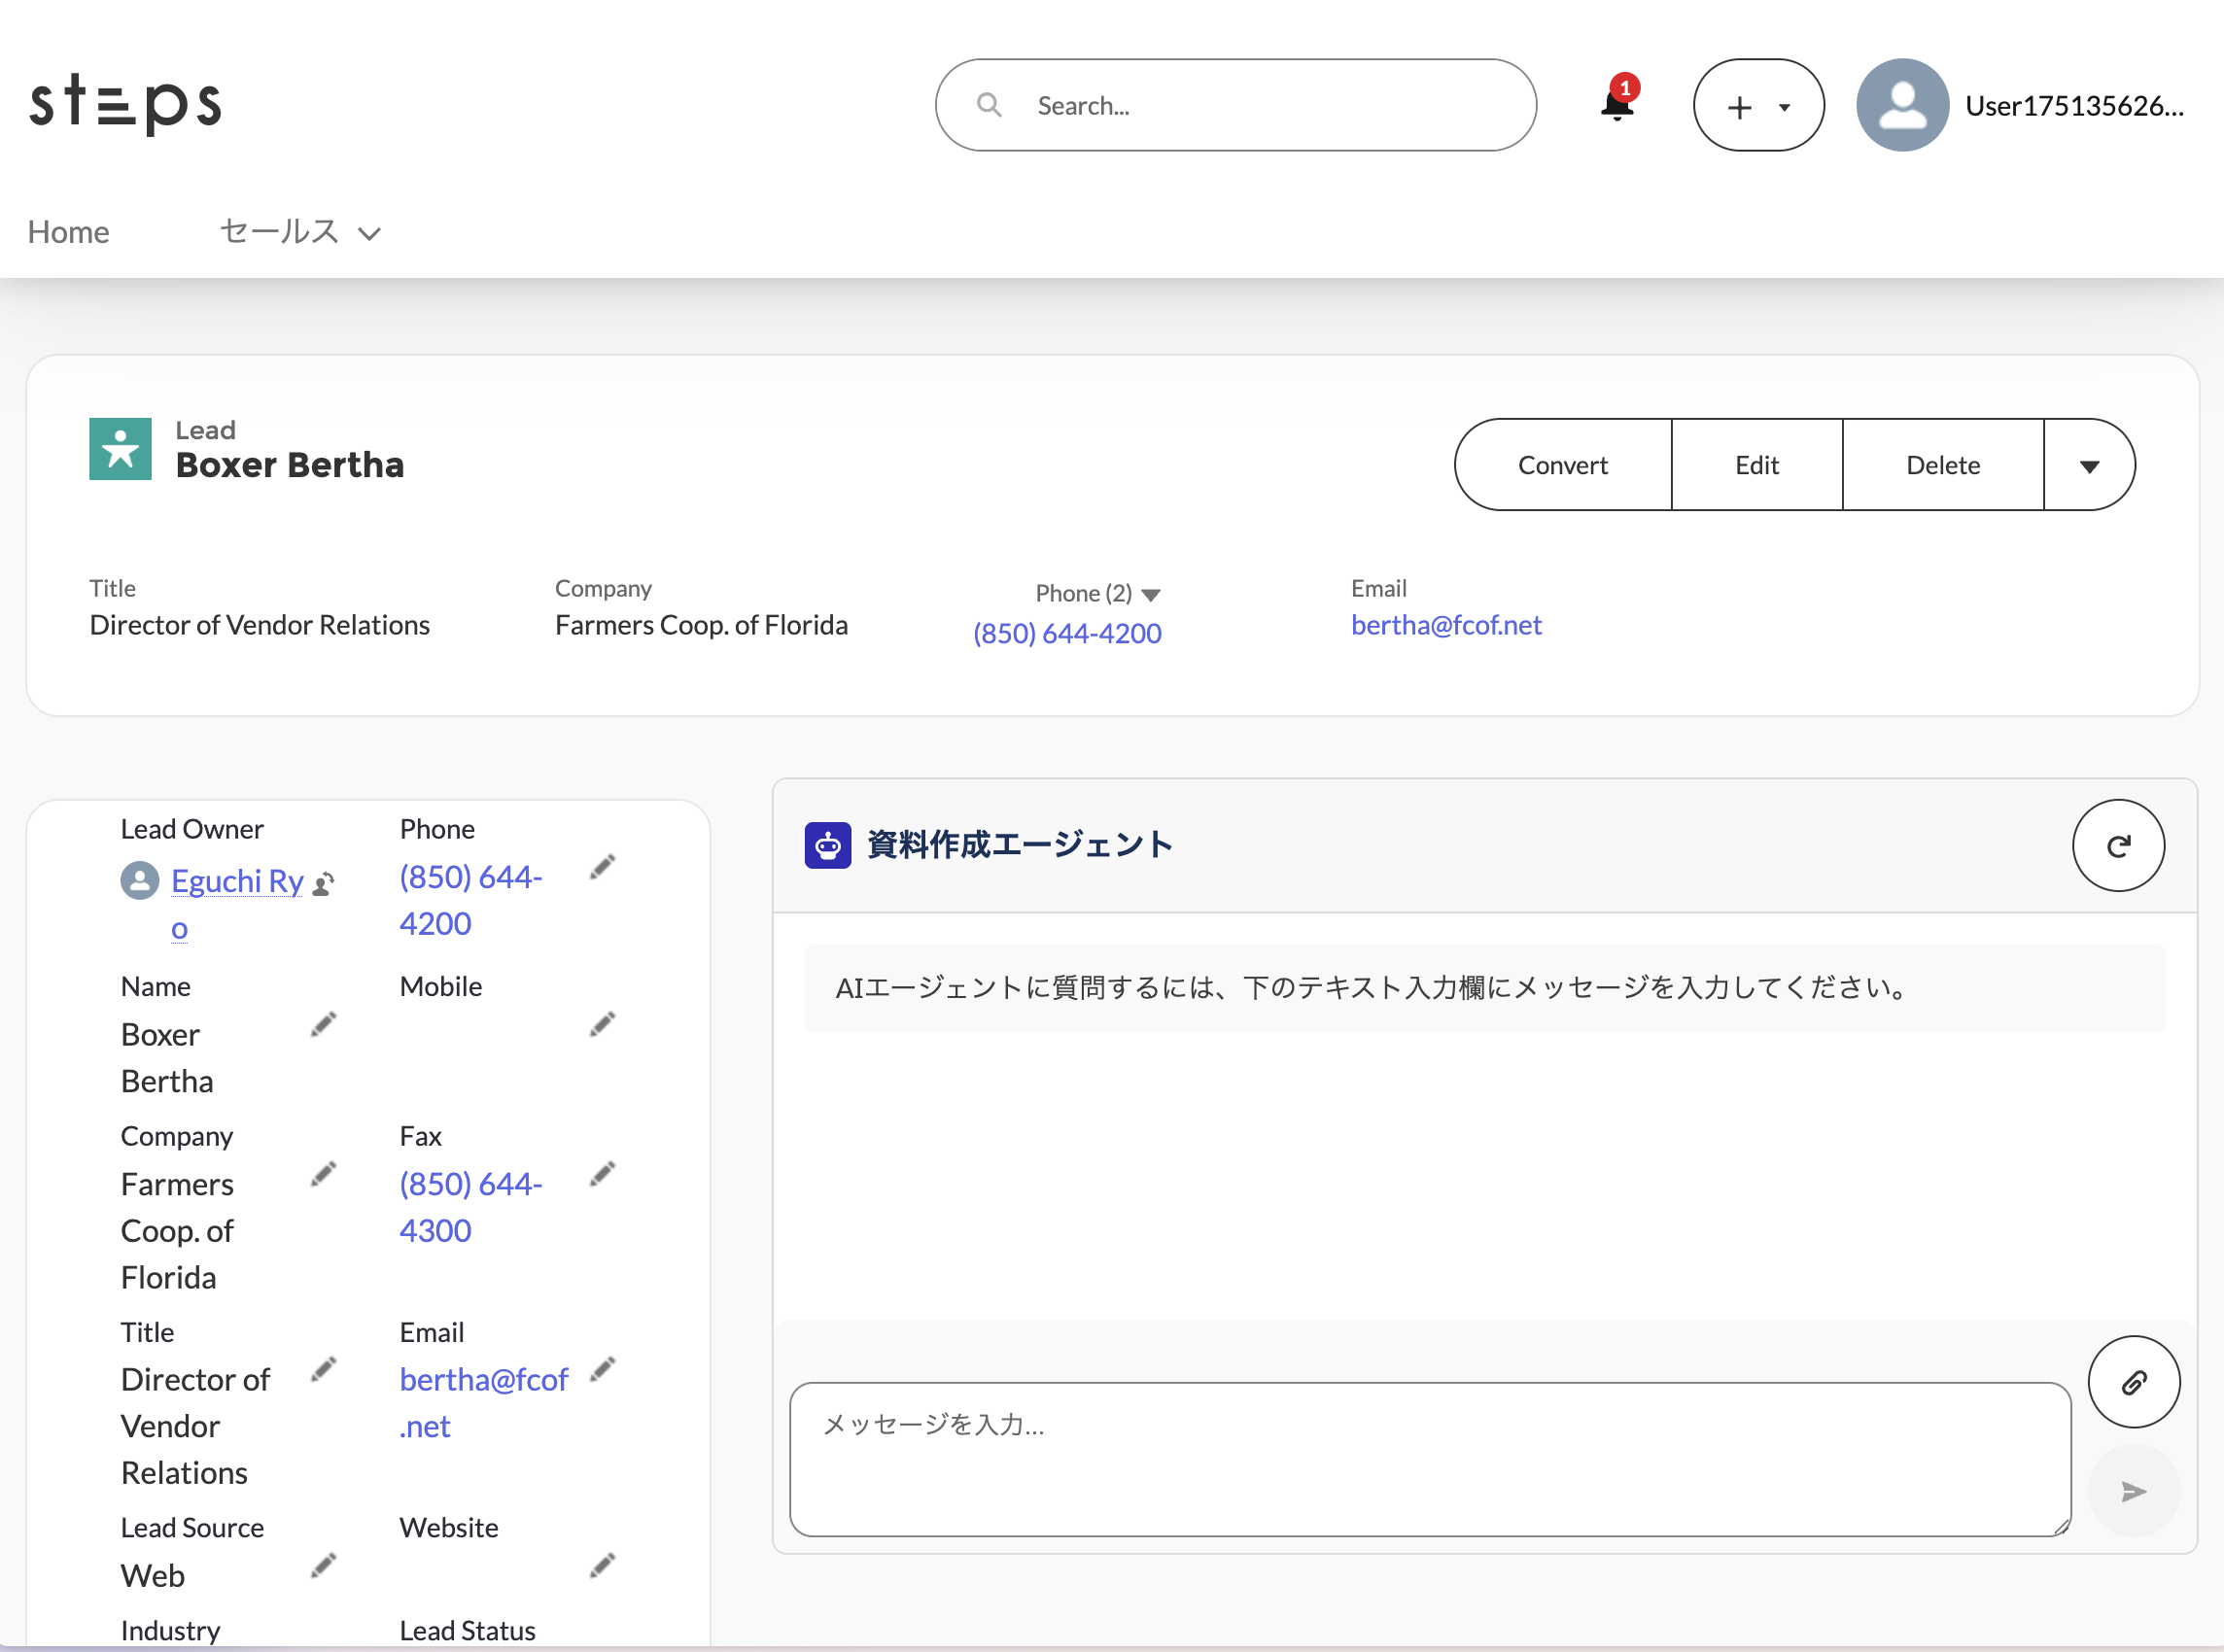Image resolution: width=2224 pixels, height=1652 pixels.
Task: Edit the Name field pencil icon
Action: (323, 1024)
